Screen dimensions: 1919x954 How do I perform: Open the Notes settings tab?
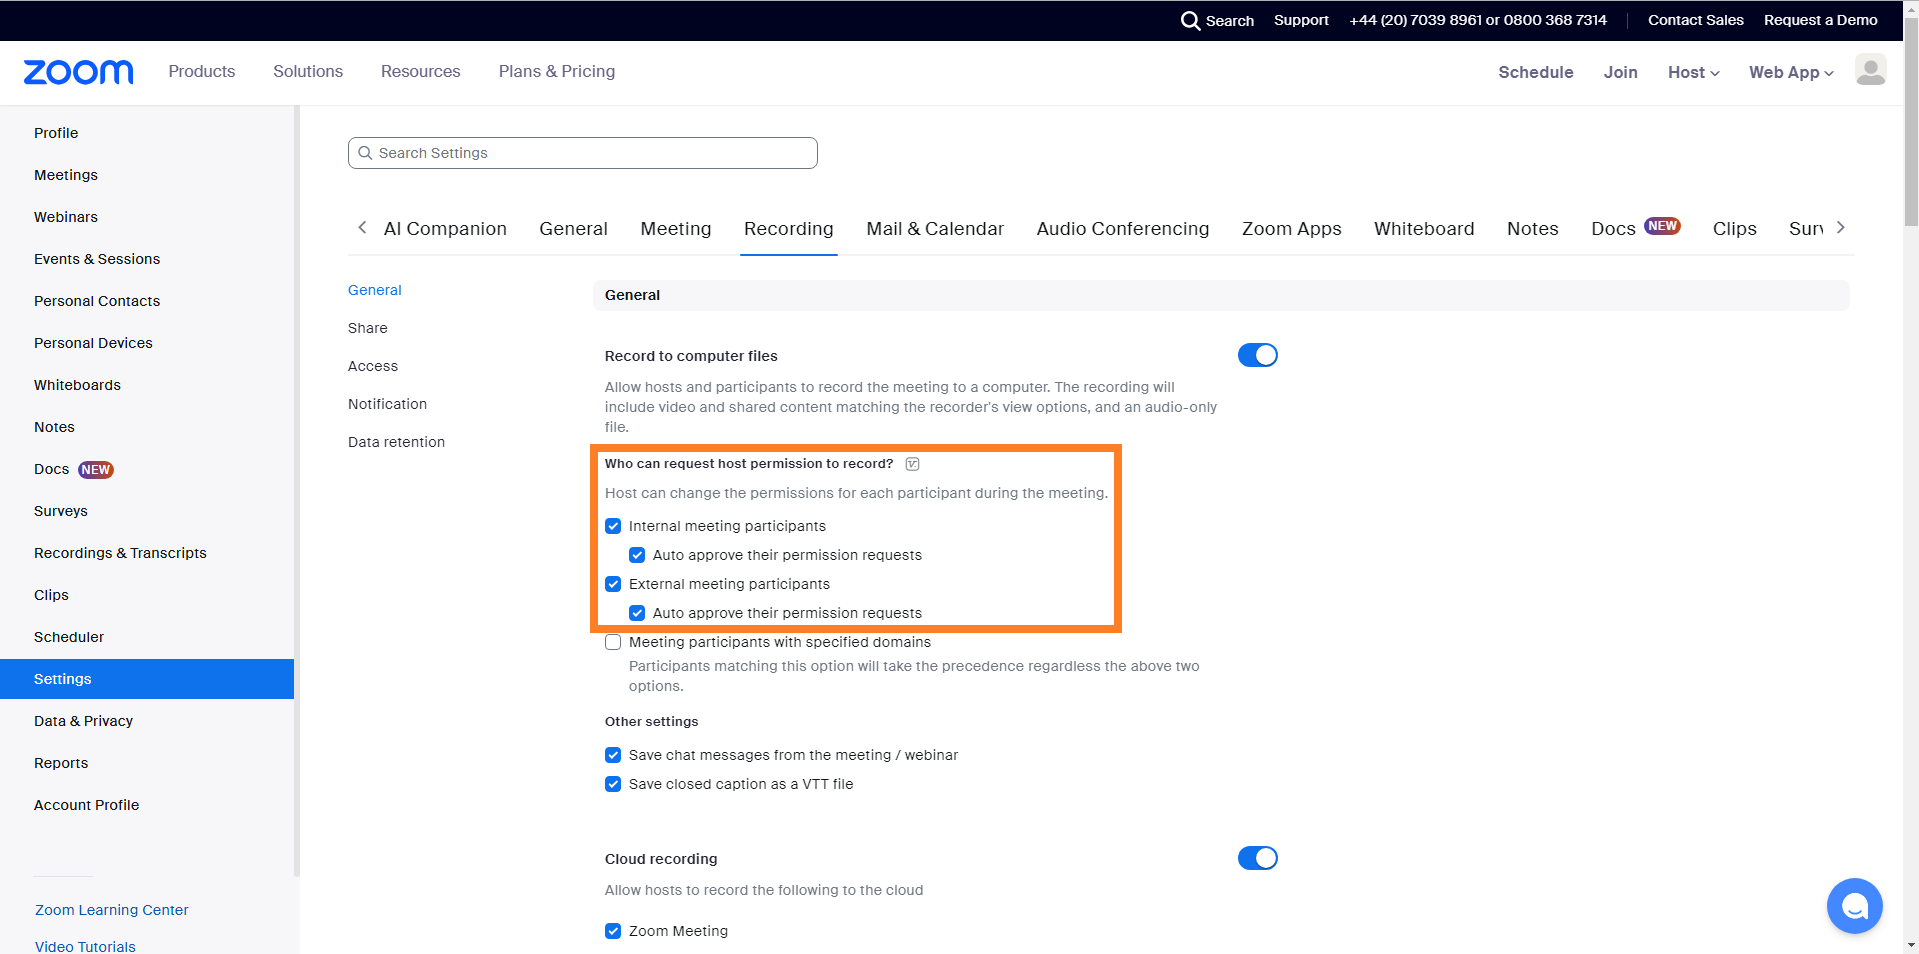click(1533, 229)
